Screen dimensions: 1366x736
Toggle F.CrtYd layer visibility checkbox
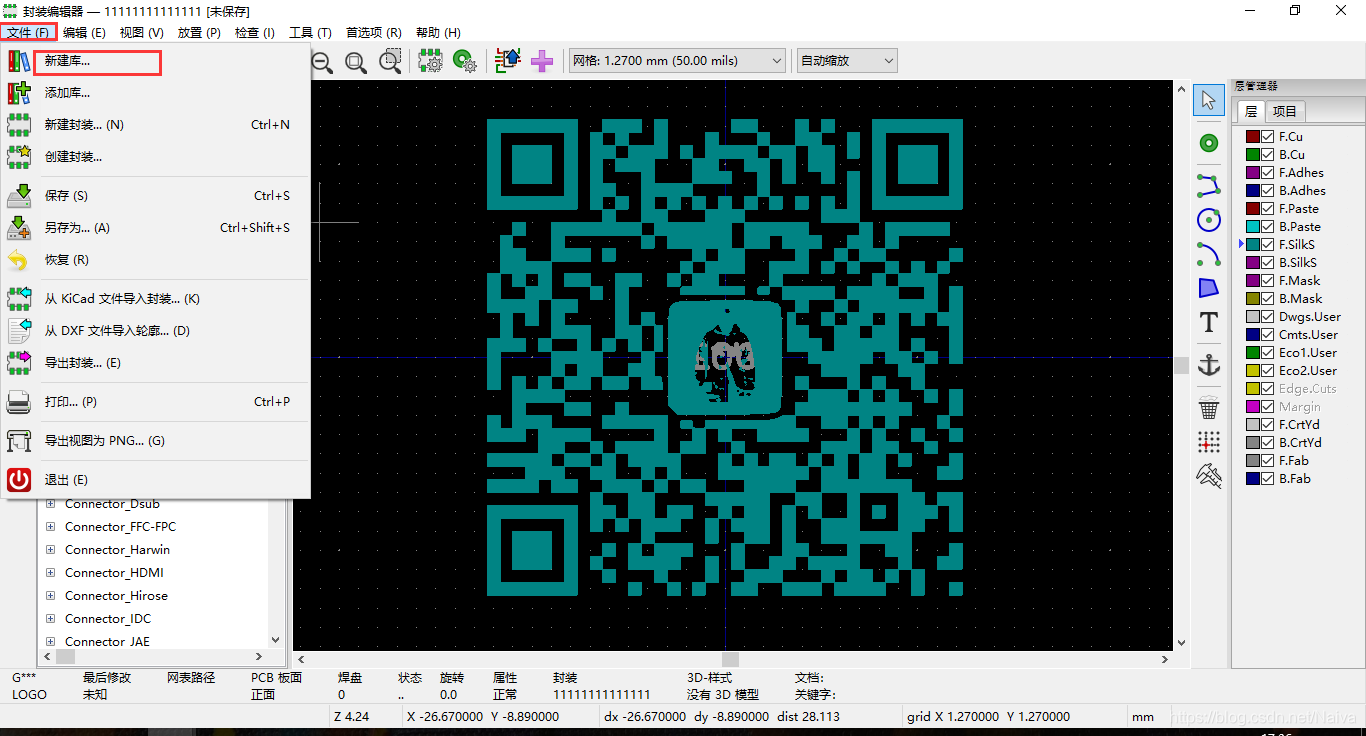click(1268, 425)
